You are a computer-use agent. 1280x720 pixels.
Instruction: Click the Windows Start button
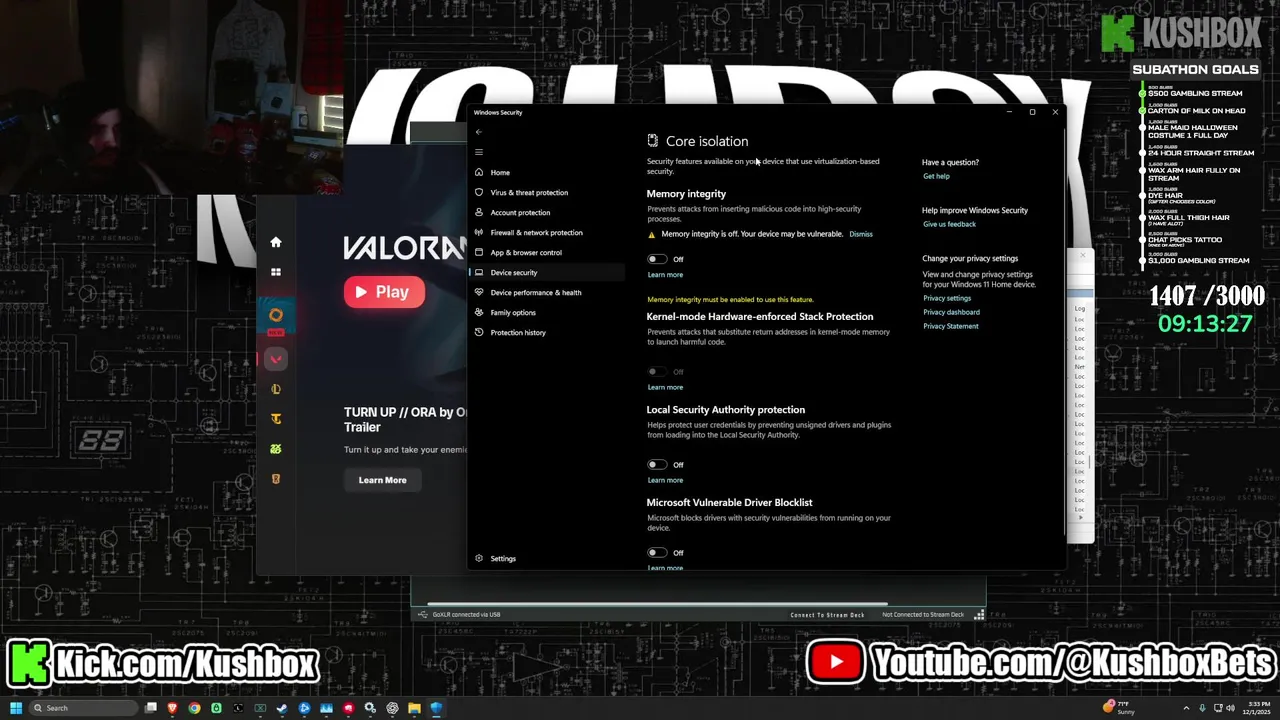pos(16,708)
